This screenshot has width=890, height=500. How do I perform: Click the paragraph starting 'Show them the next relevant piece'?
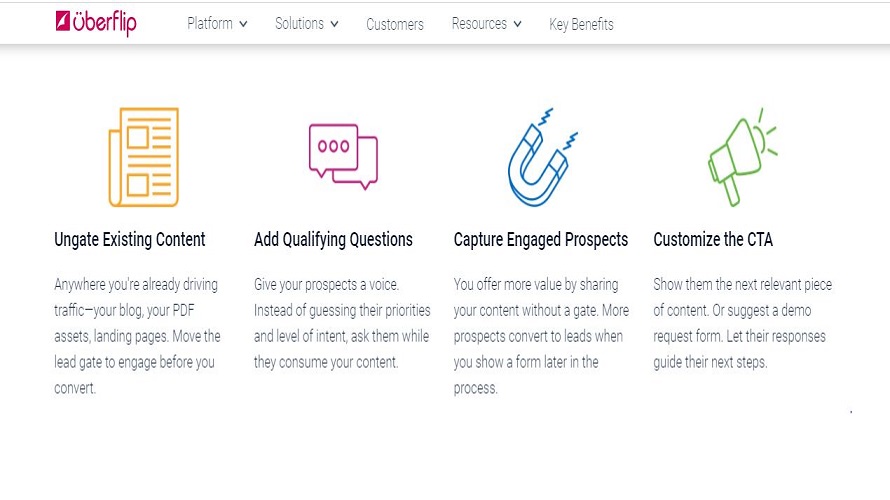(x=742, y=323)
